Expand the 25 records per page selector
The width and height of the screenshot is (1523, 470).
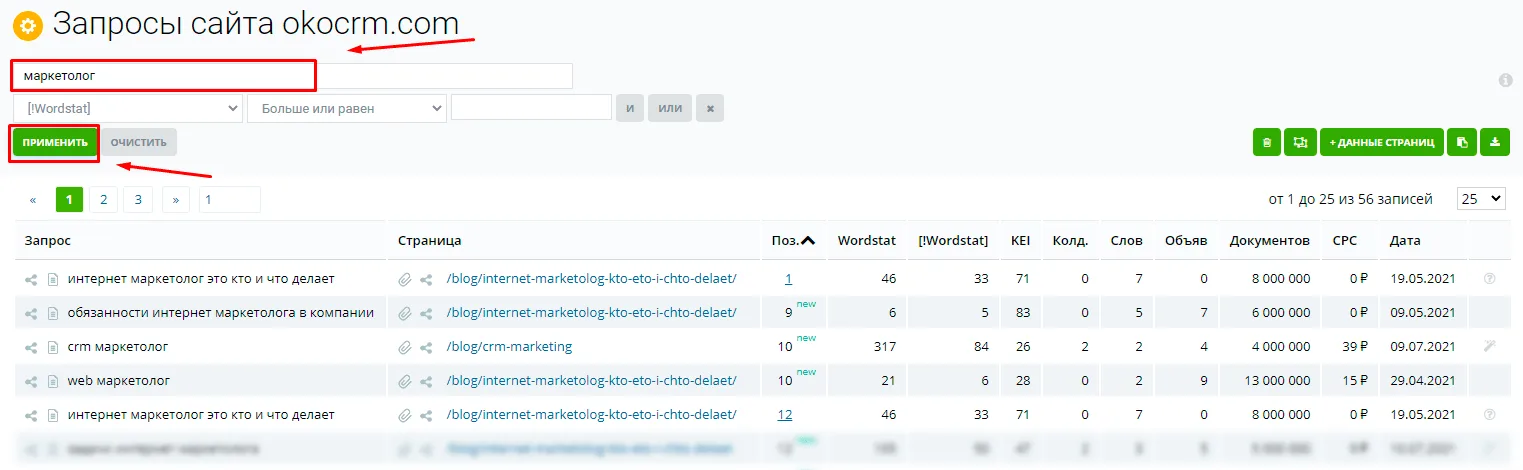pyautogui.click(x=1482, y=199)
